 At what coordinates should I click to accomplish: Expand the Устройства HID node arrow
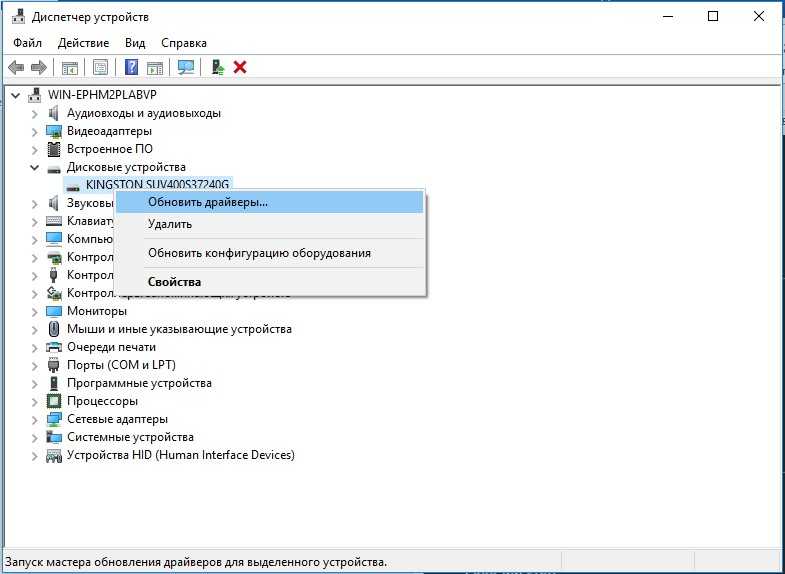(35, 456)
